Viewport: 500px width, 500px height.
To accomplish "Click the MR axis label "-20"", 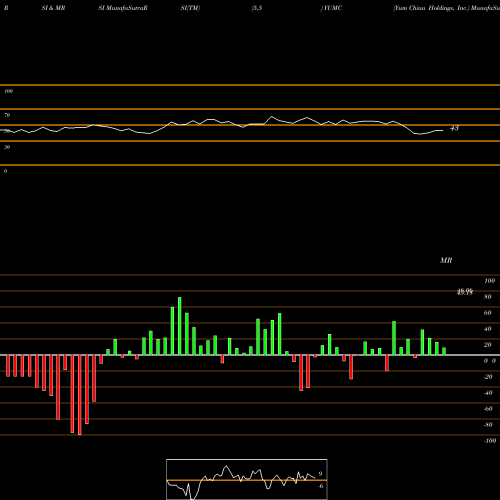I will (x=488, y=377).
